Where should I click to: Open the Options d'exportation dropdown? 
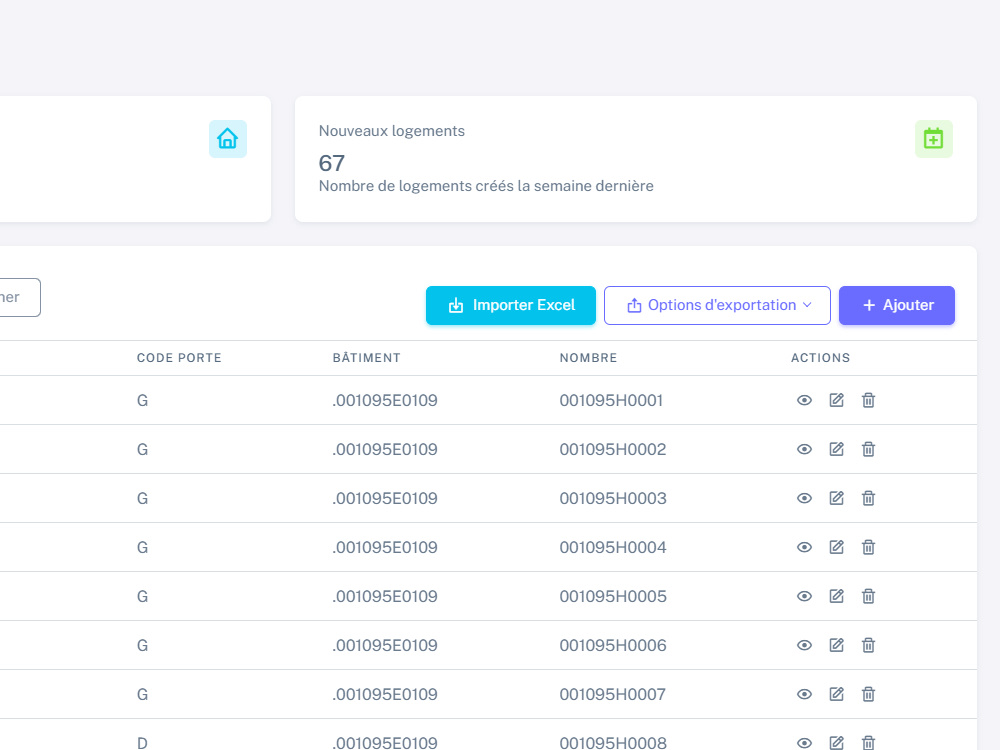[x=717, y=305]
